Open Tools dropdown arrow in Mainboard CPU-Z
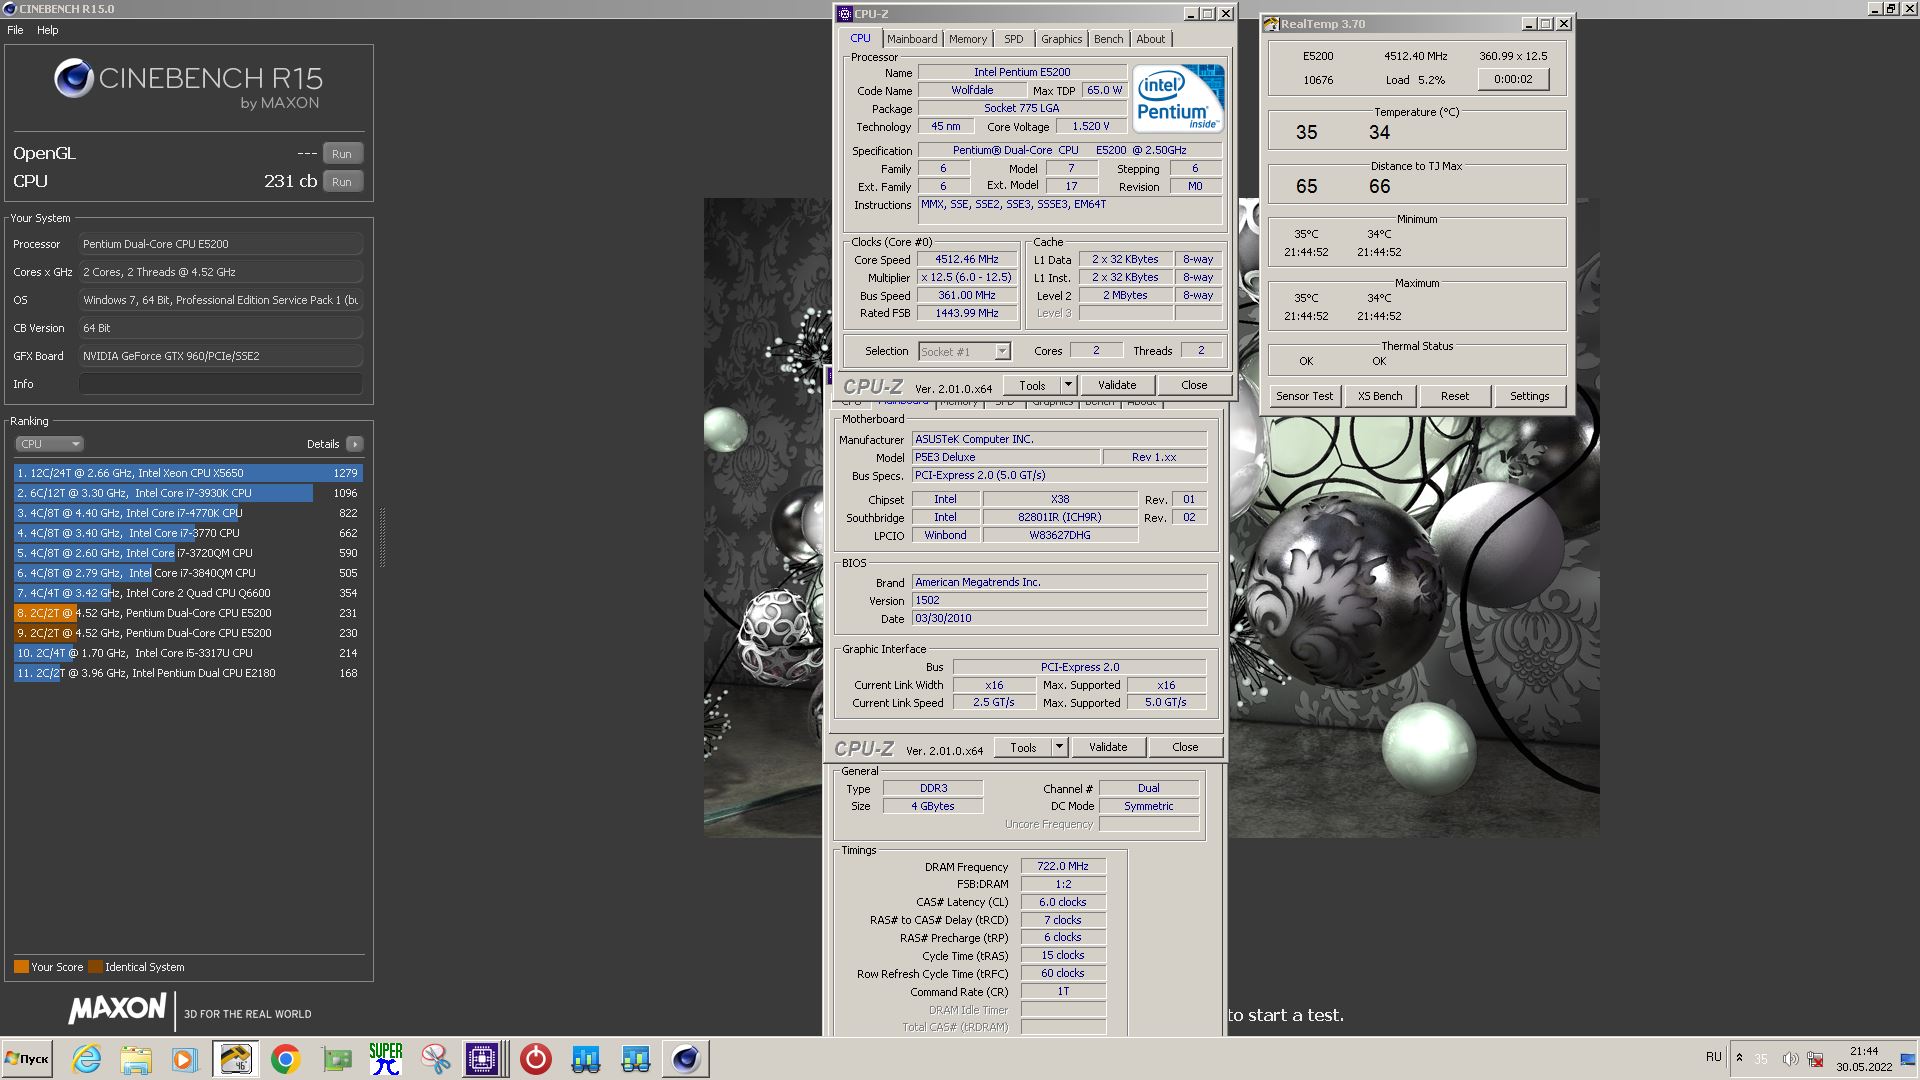The image size is (1920, 1080). click(x=1059, y=747)
